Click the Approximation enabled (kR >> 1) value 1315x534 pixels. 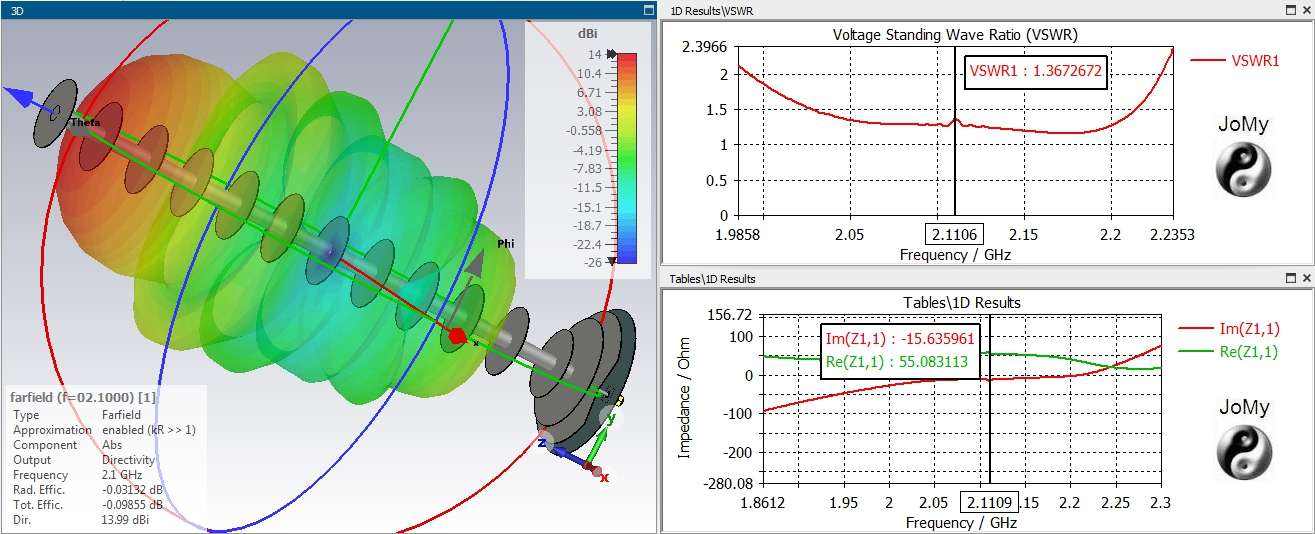150,430
